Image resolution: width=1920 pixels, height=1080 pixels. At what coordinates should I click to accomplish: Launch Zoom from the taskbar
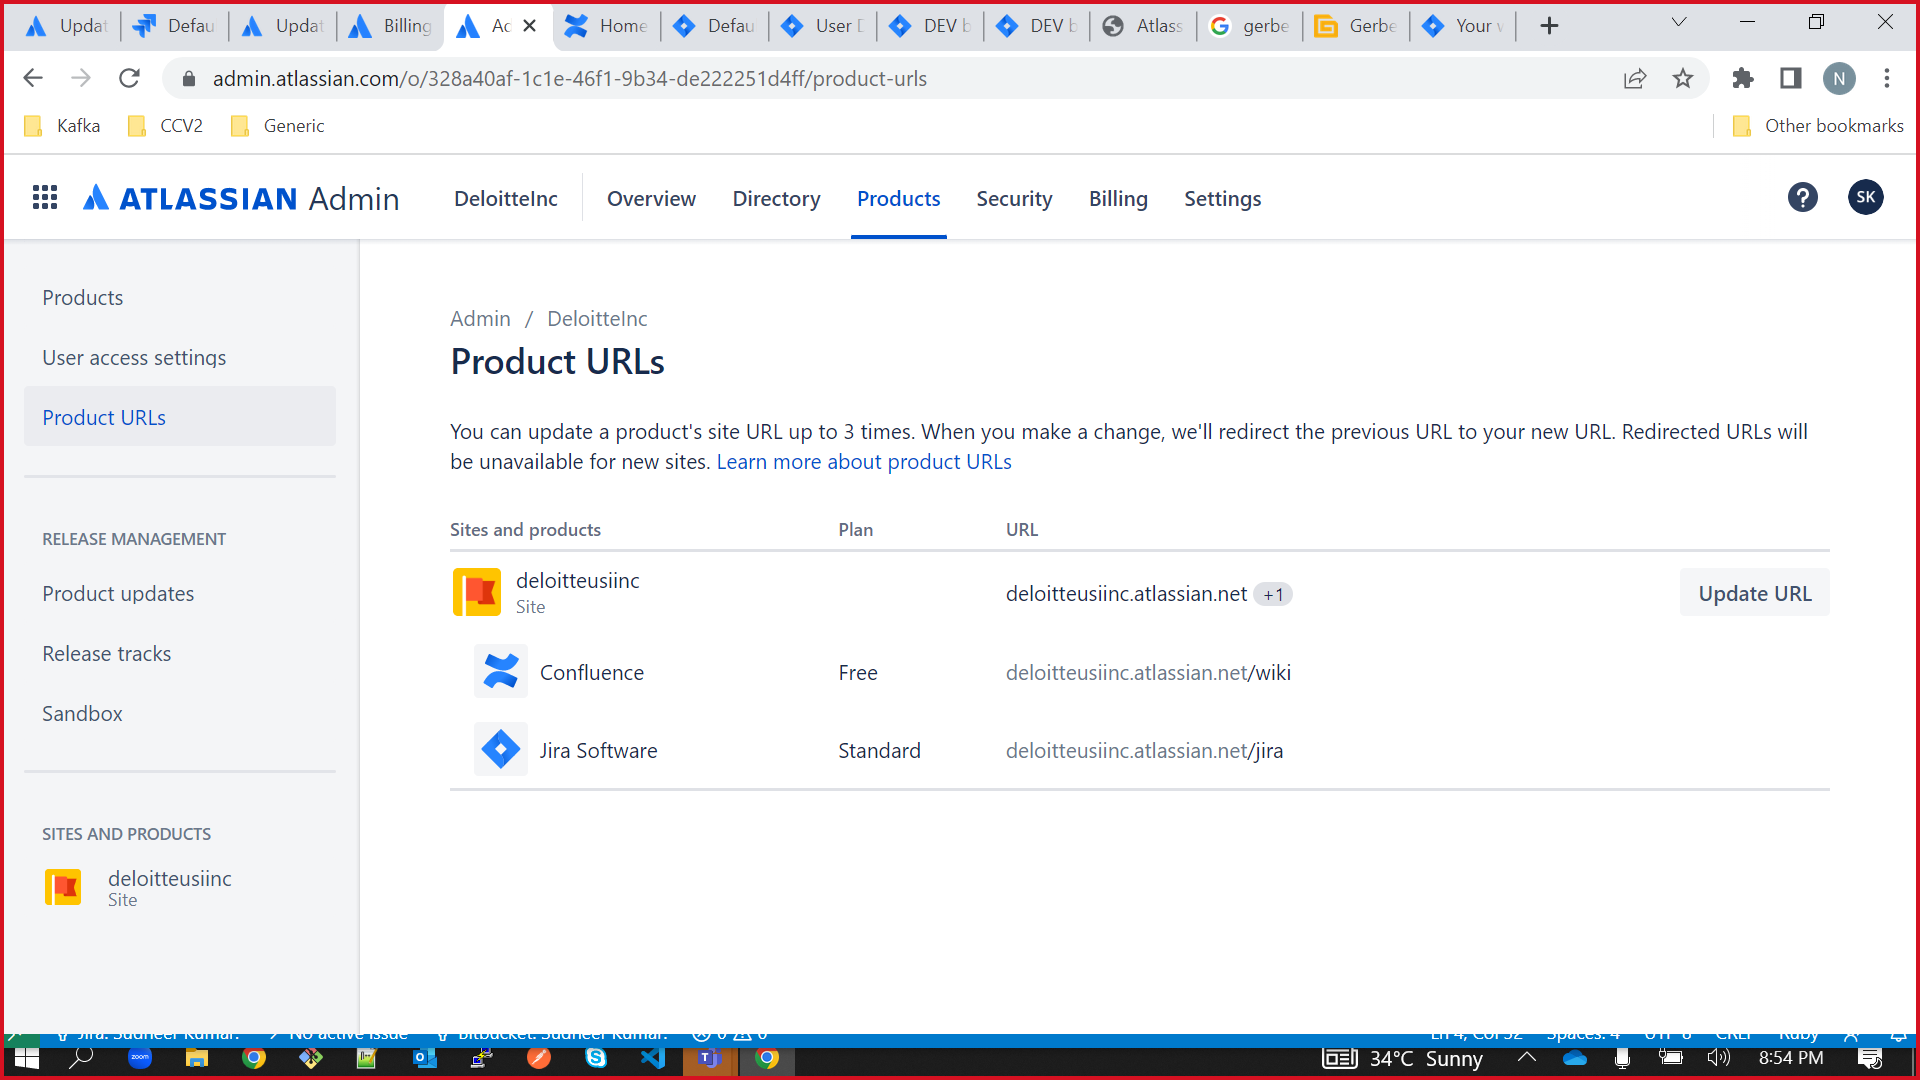coord(139,1059)
